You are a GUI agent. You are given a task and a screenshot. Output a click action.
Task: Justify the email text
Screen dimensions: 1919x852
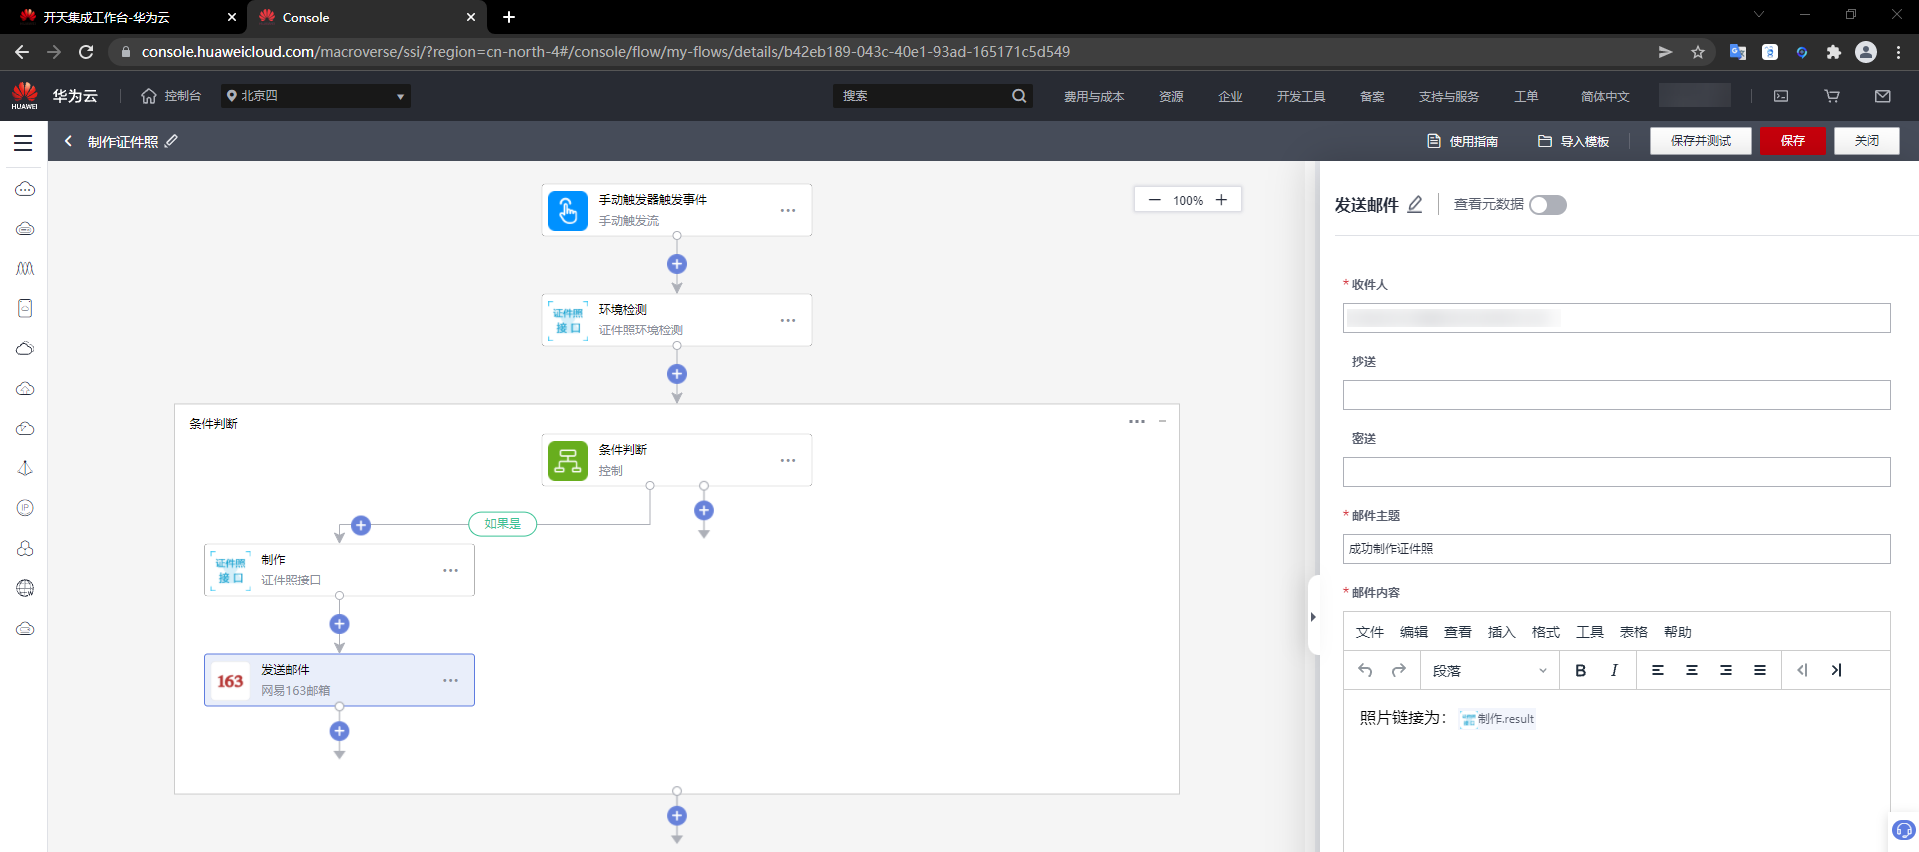click(1760, 670)
